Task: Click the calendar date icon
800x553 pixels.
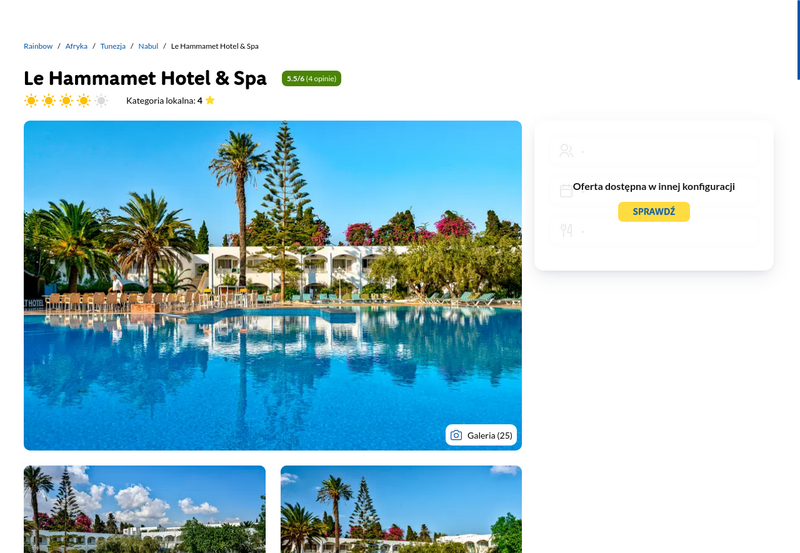Action: [566, 191]
